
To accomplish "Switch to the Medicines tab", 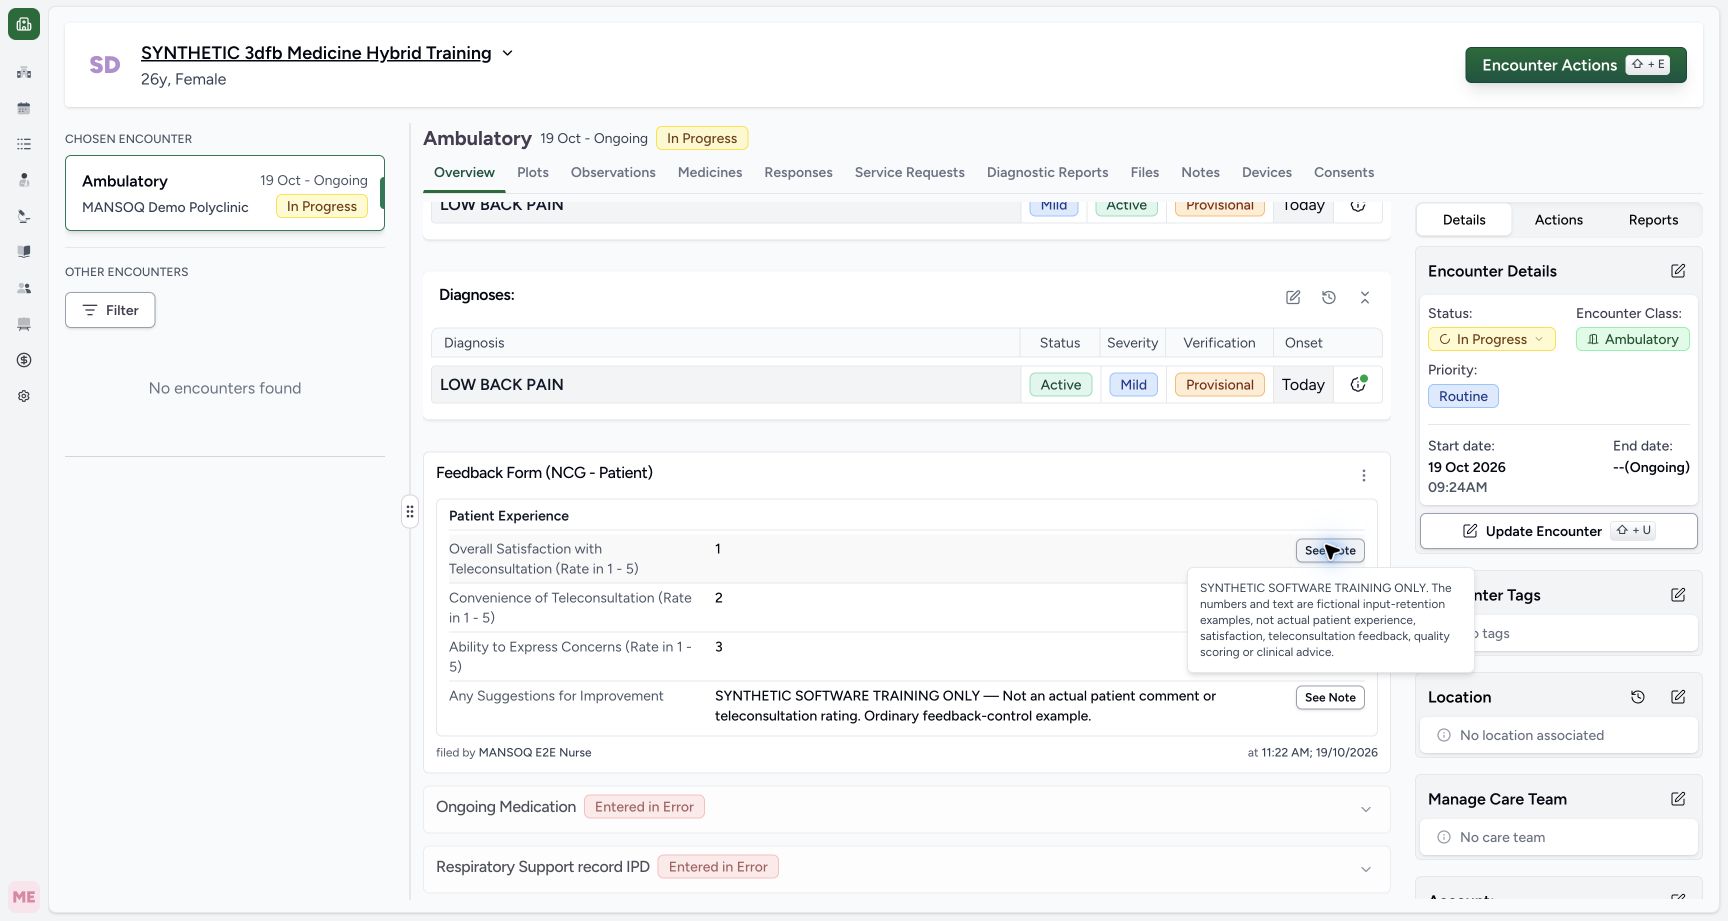I will pos(710,172).
